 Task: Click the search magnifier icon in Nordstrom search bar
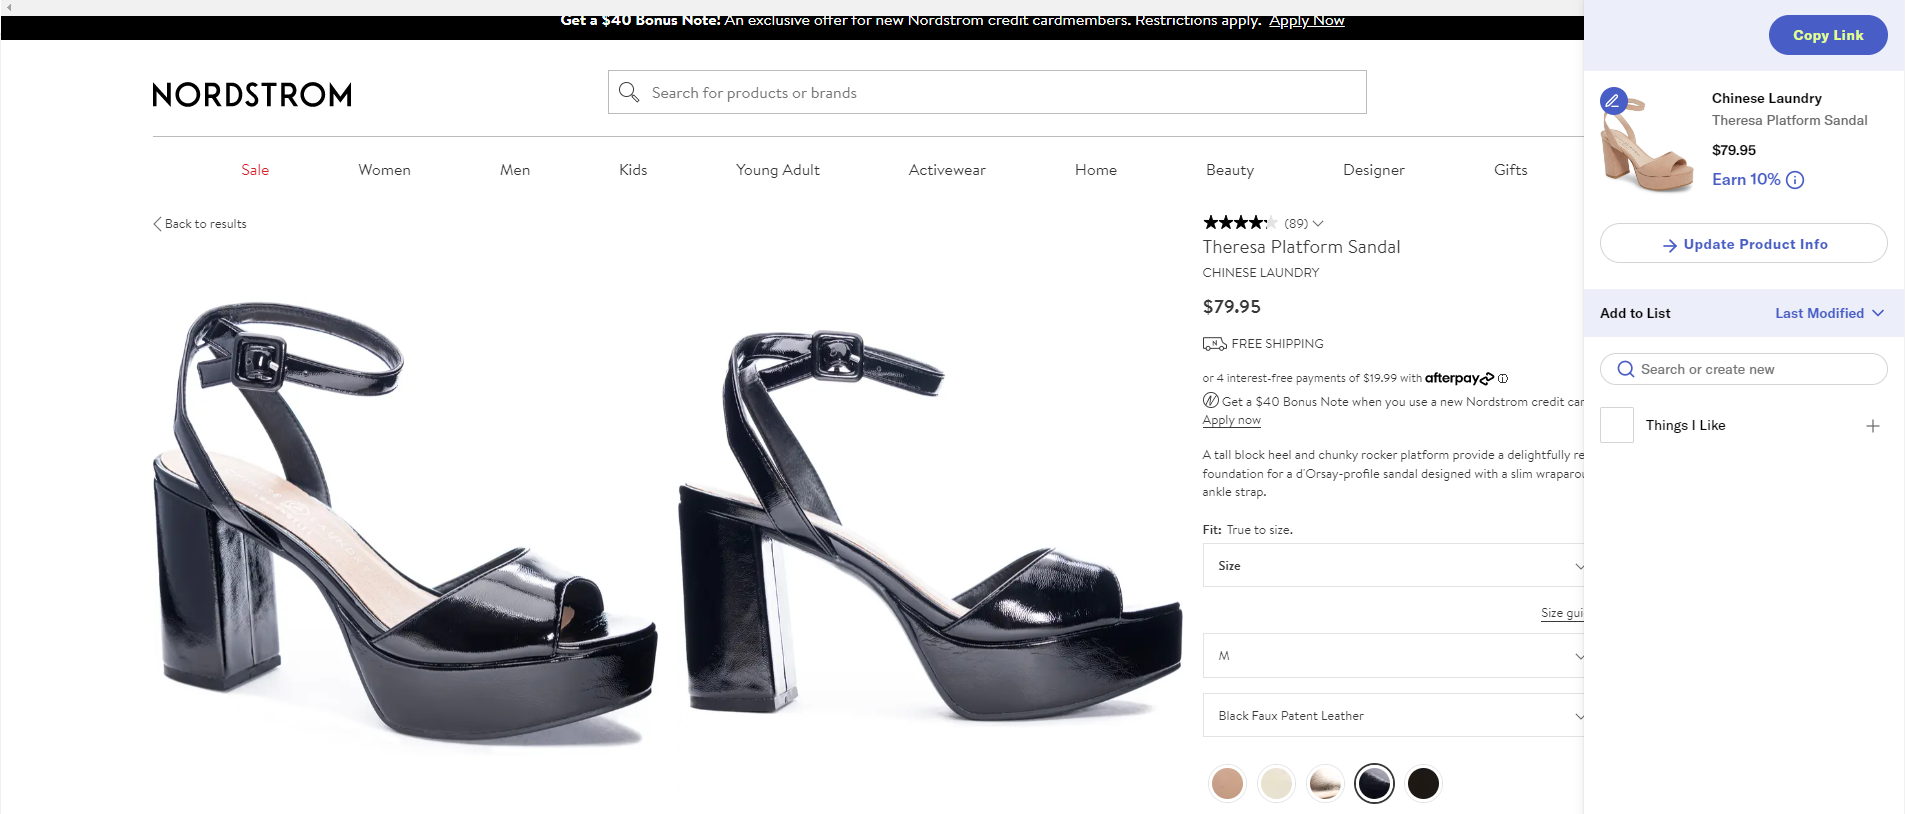click(629, 93)
